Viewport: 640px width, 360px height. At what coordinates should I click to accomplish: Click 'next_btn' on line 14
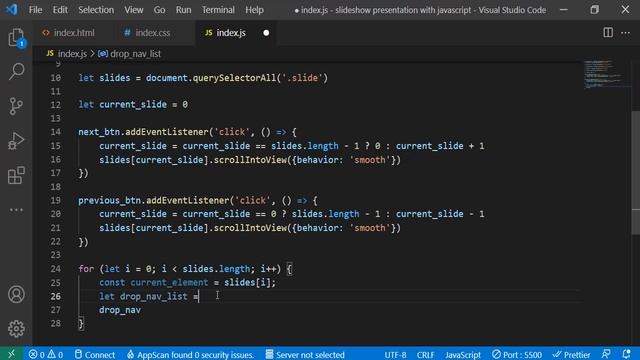pos(99,132)
